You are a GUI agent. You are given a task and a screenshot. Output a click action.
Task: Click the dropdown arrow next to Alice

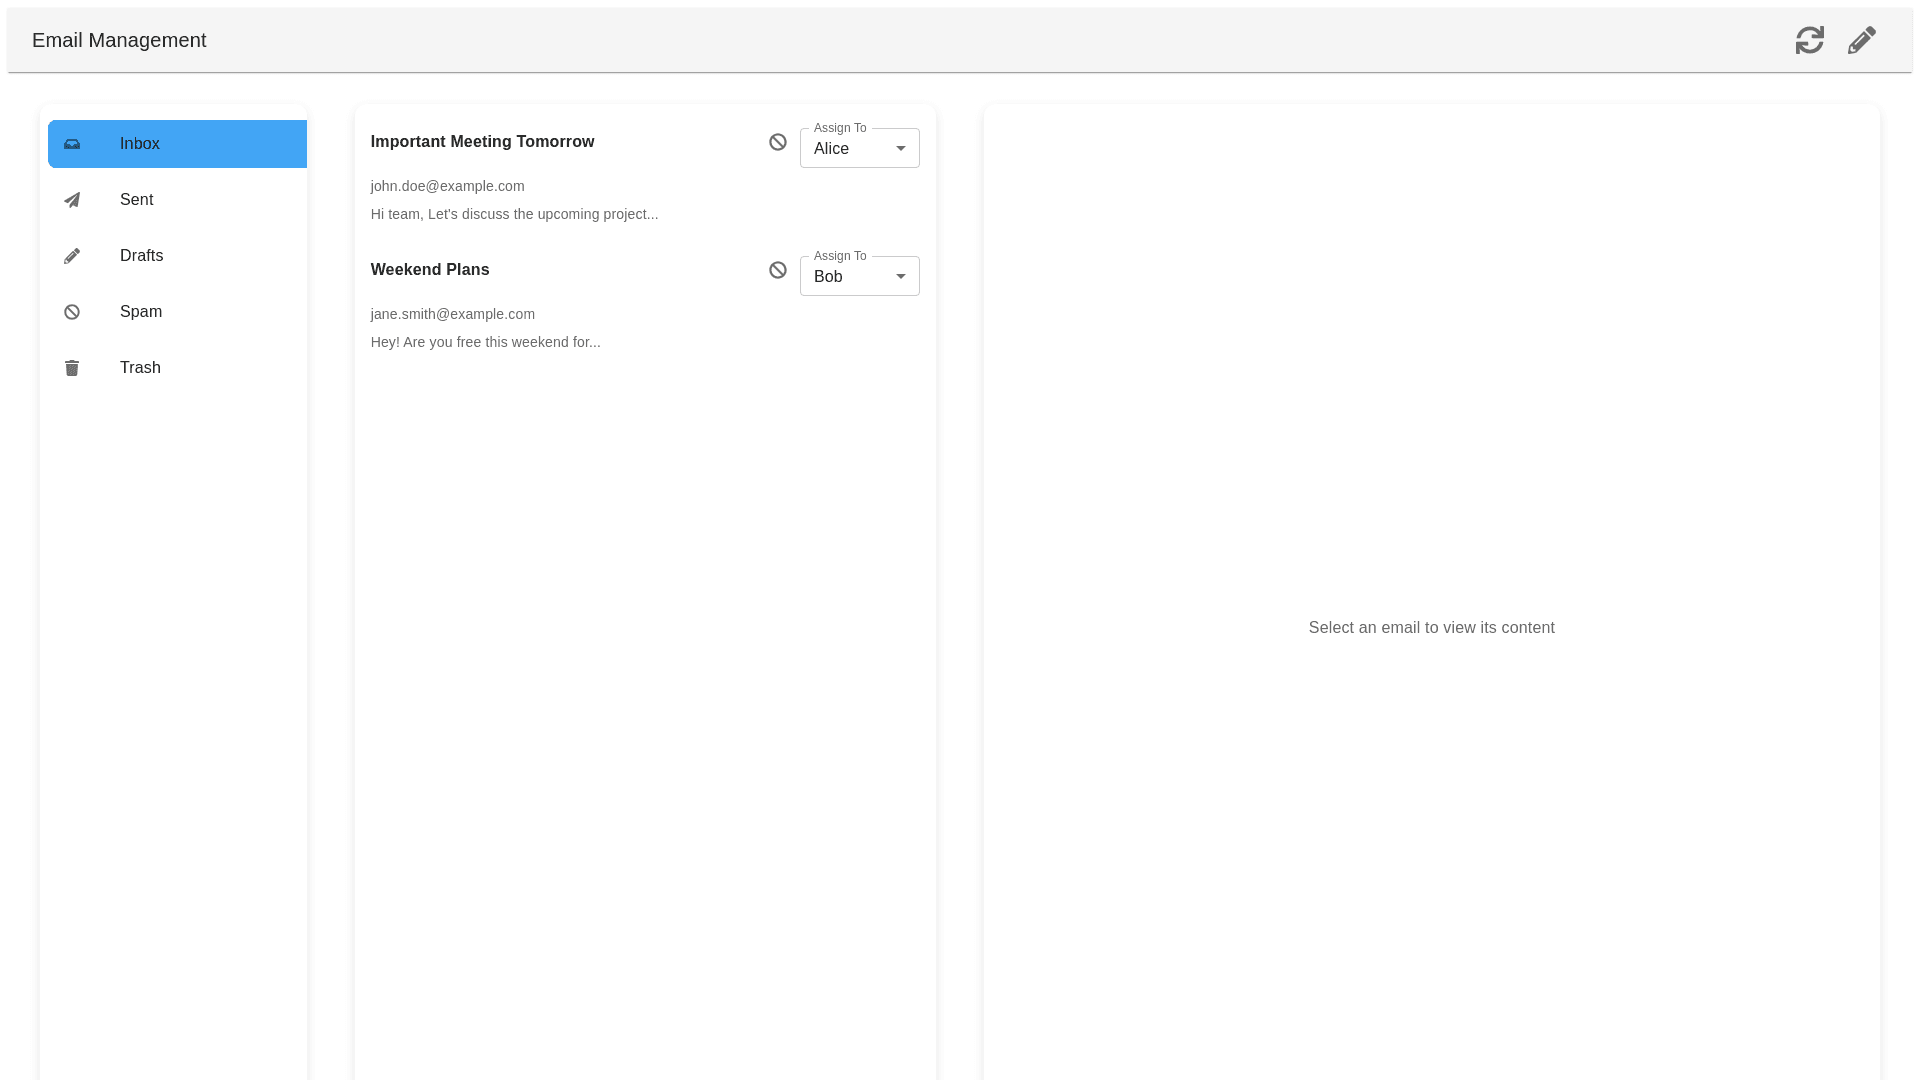pyautogui.click(x=900, y=149)
